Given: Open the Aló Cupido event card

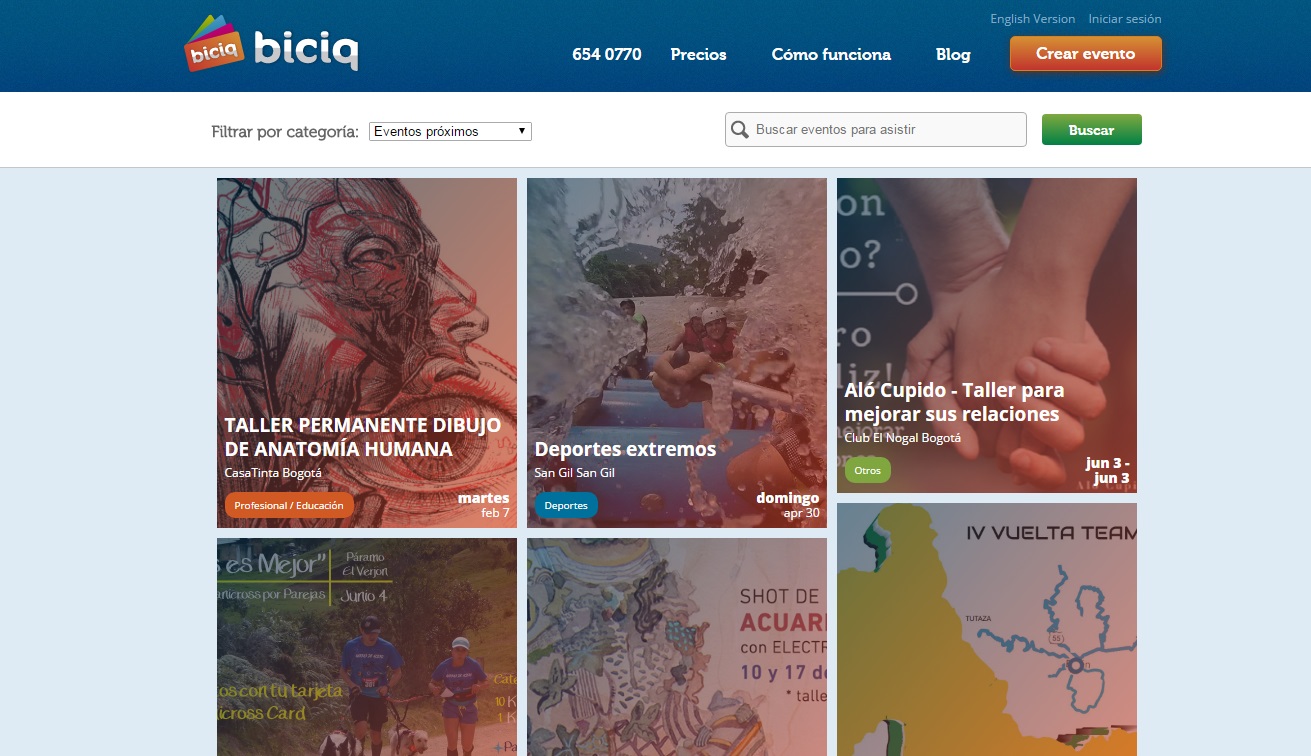Looking at the screenshot, I should pyautogui.click(x=987, y=335).
